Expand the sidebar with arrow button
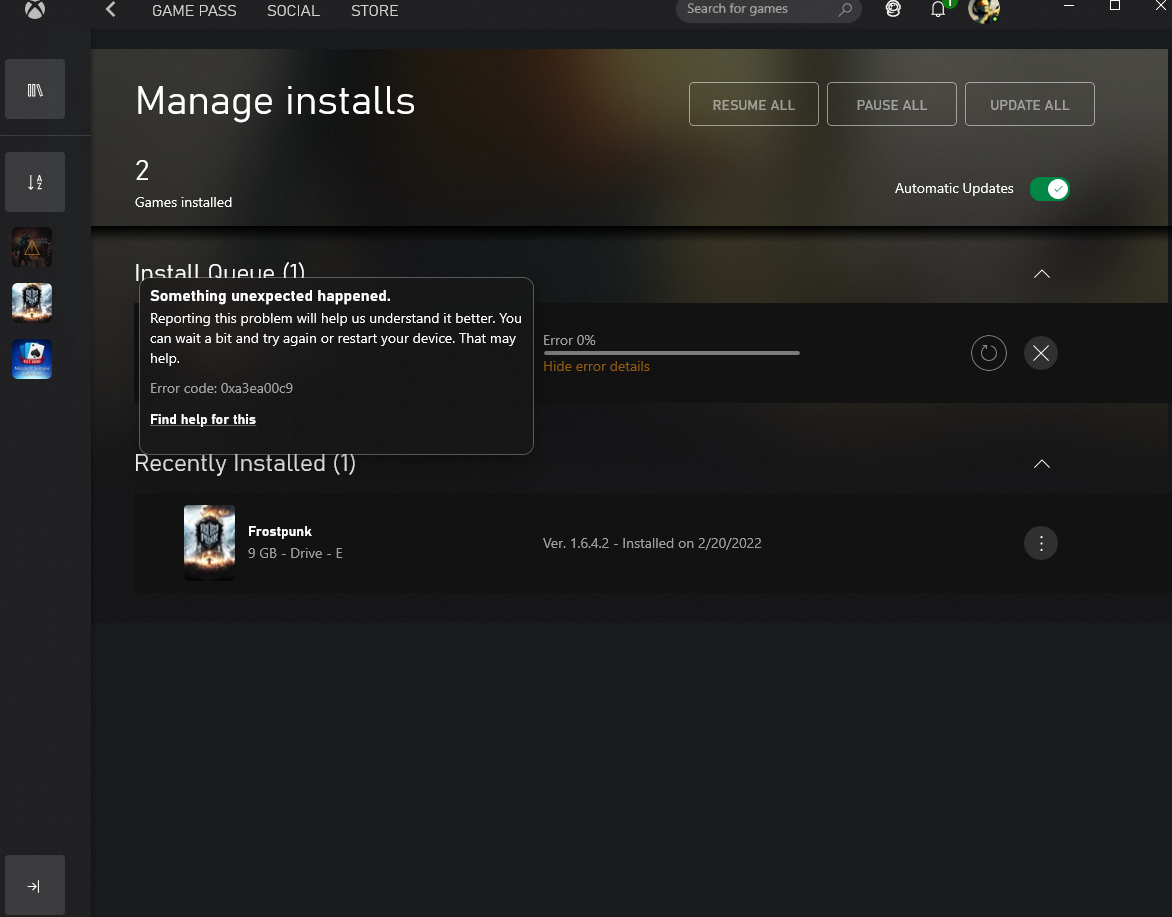Image resolution: width=1172 pixels, height=917 pixels. [34, 886]
